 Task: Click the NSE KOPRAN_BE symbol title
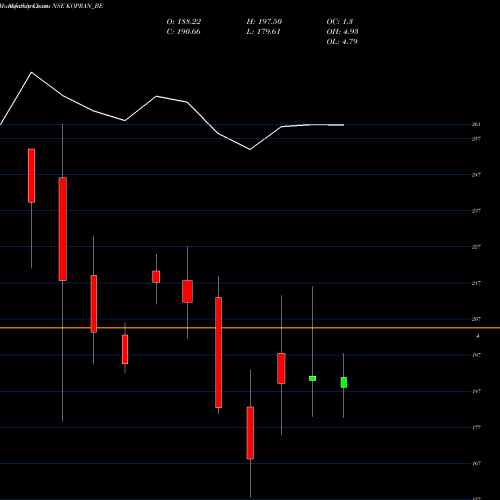pos(78,6)
